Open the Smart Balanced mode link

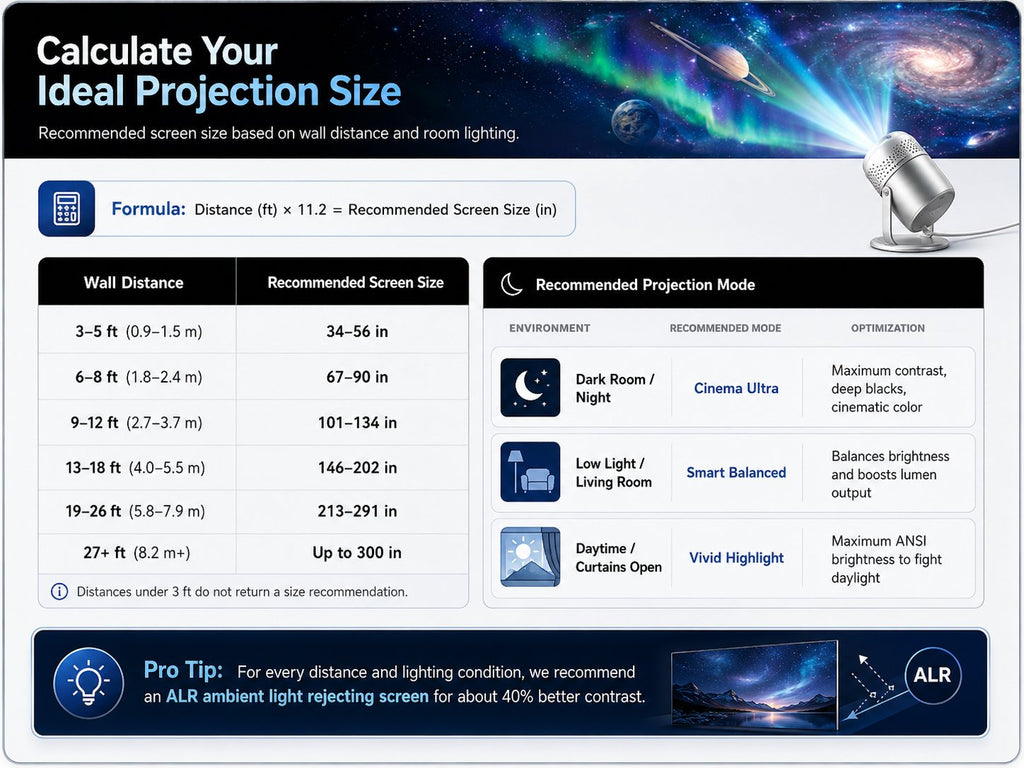click(736, 472)
